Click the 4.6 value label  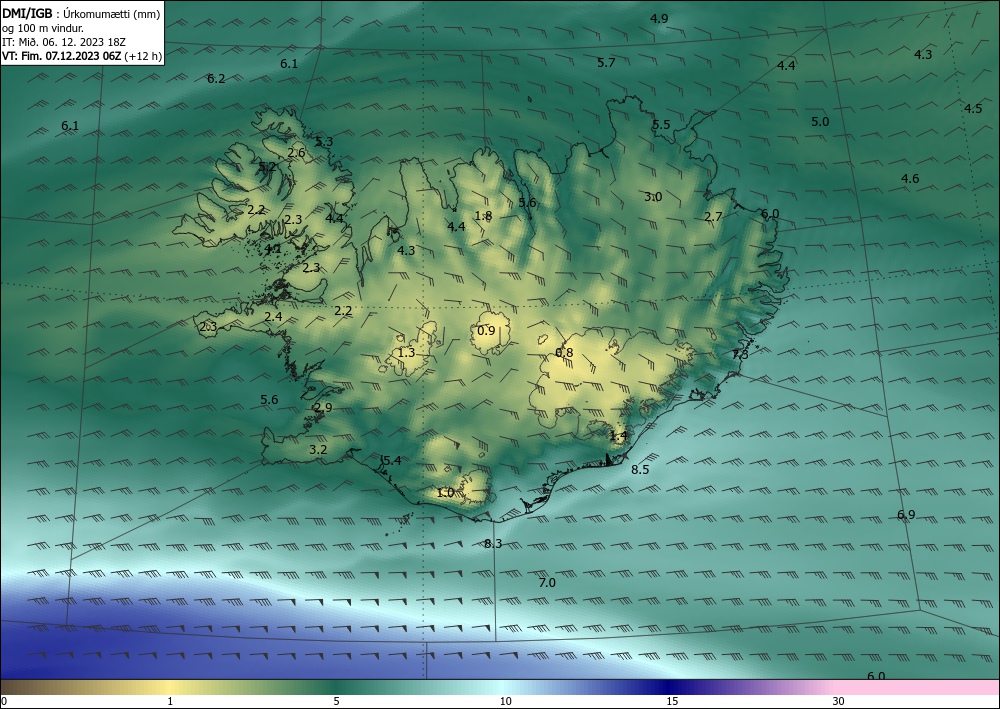tap(910, 178)
